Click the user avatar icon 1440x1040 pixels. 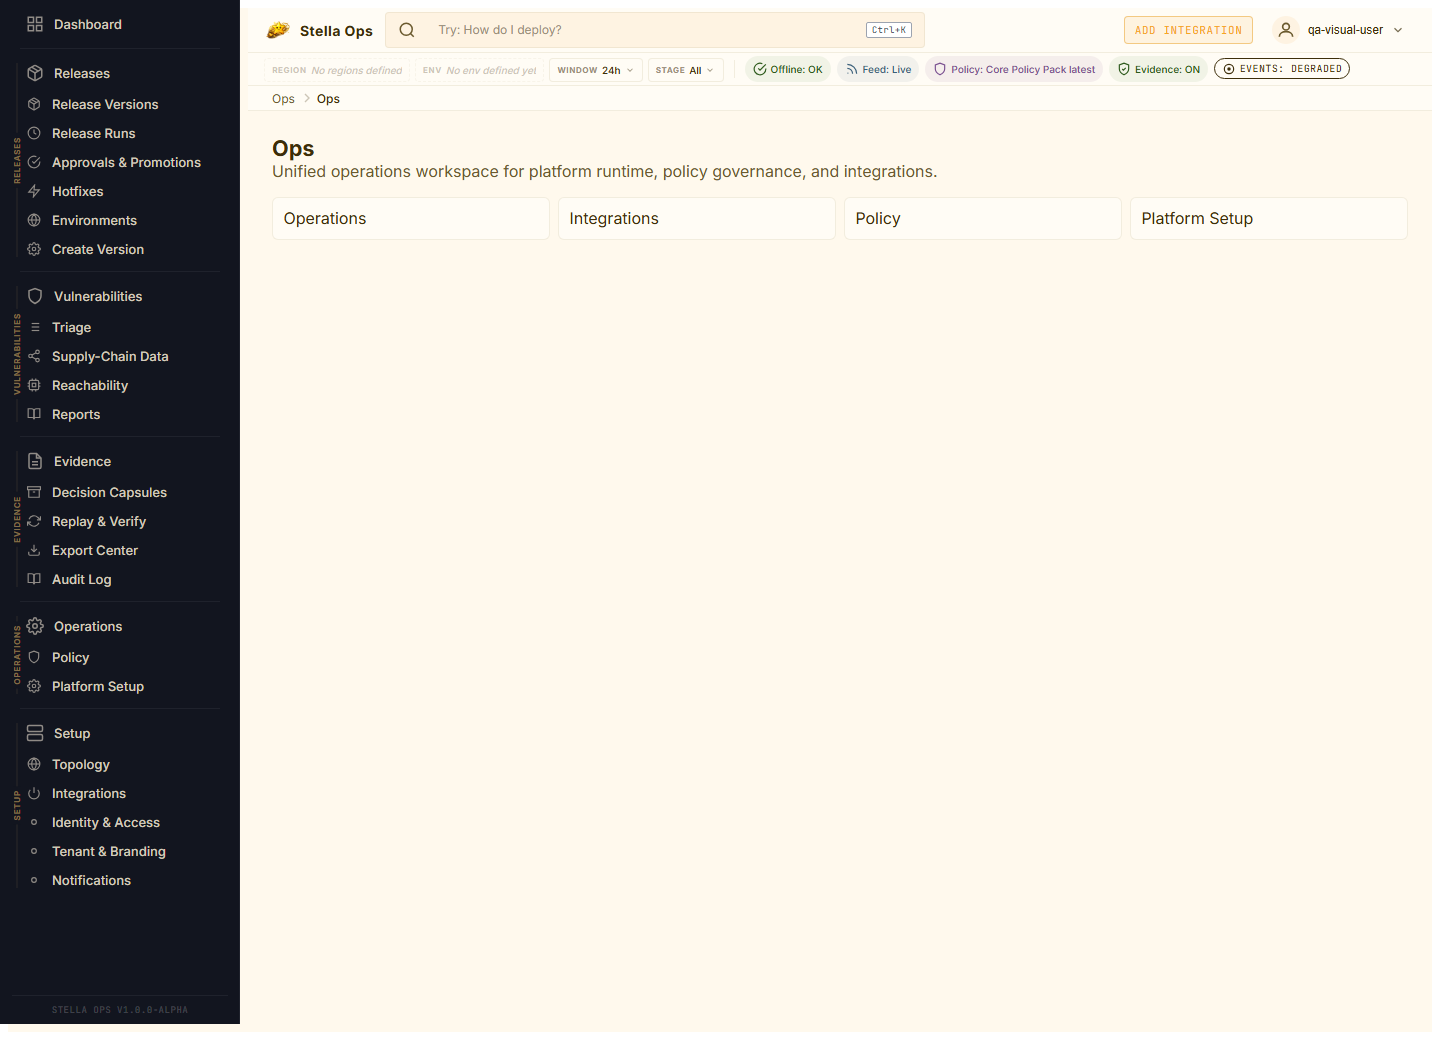coord(1286,30)
